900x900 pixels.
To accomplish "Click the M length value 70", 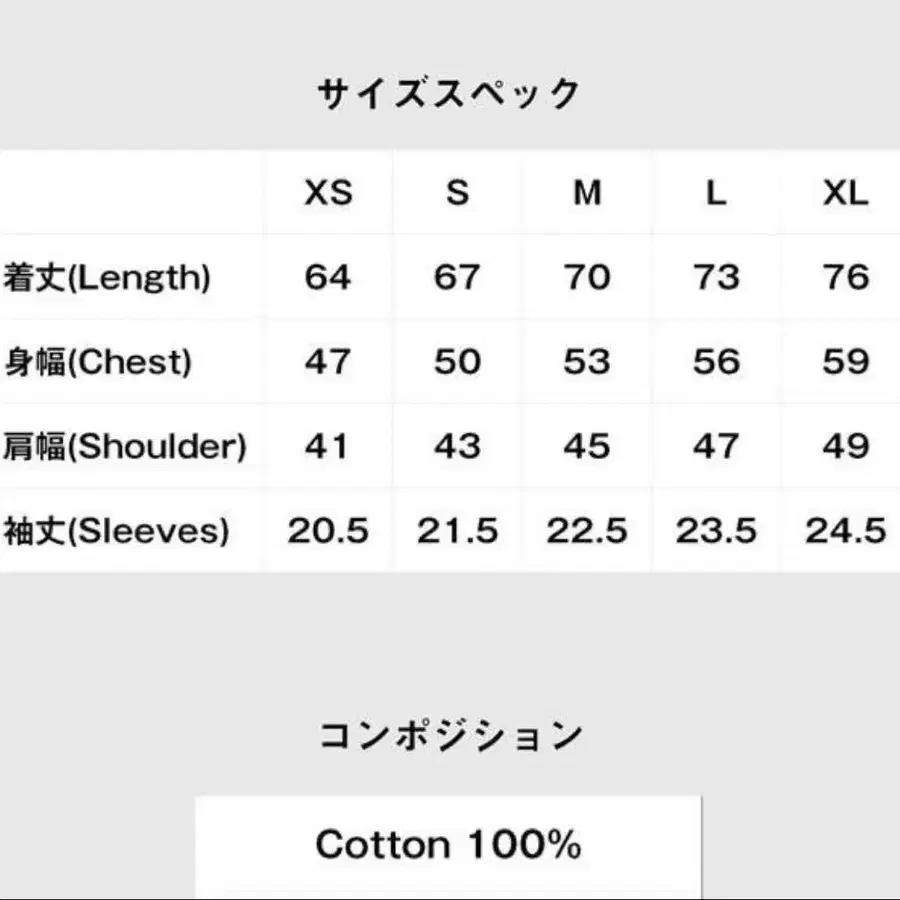I will coord(587,277).
